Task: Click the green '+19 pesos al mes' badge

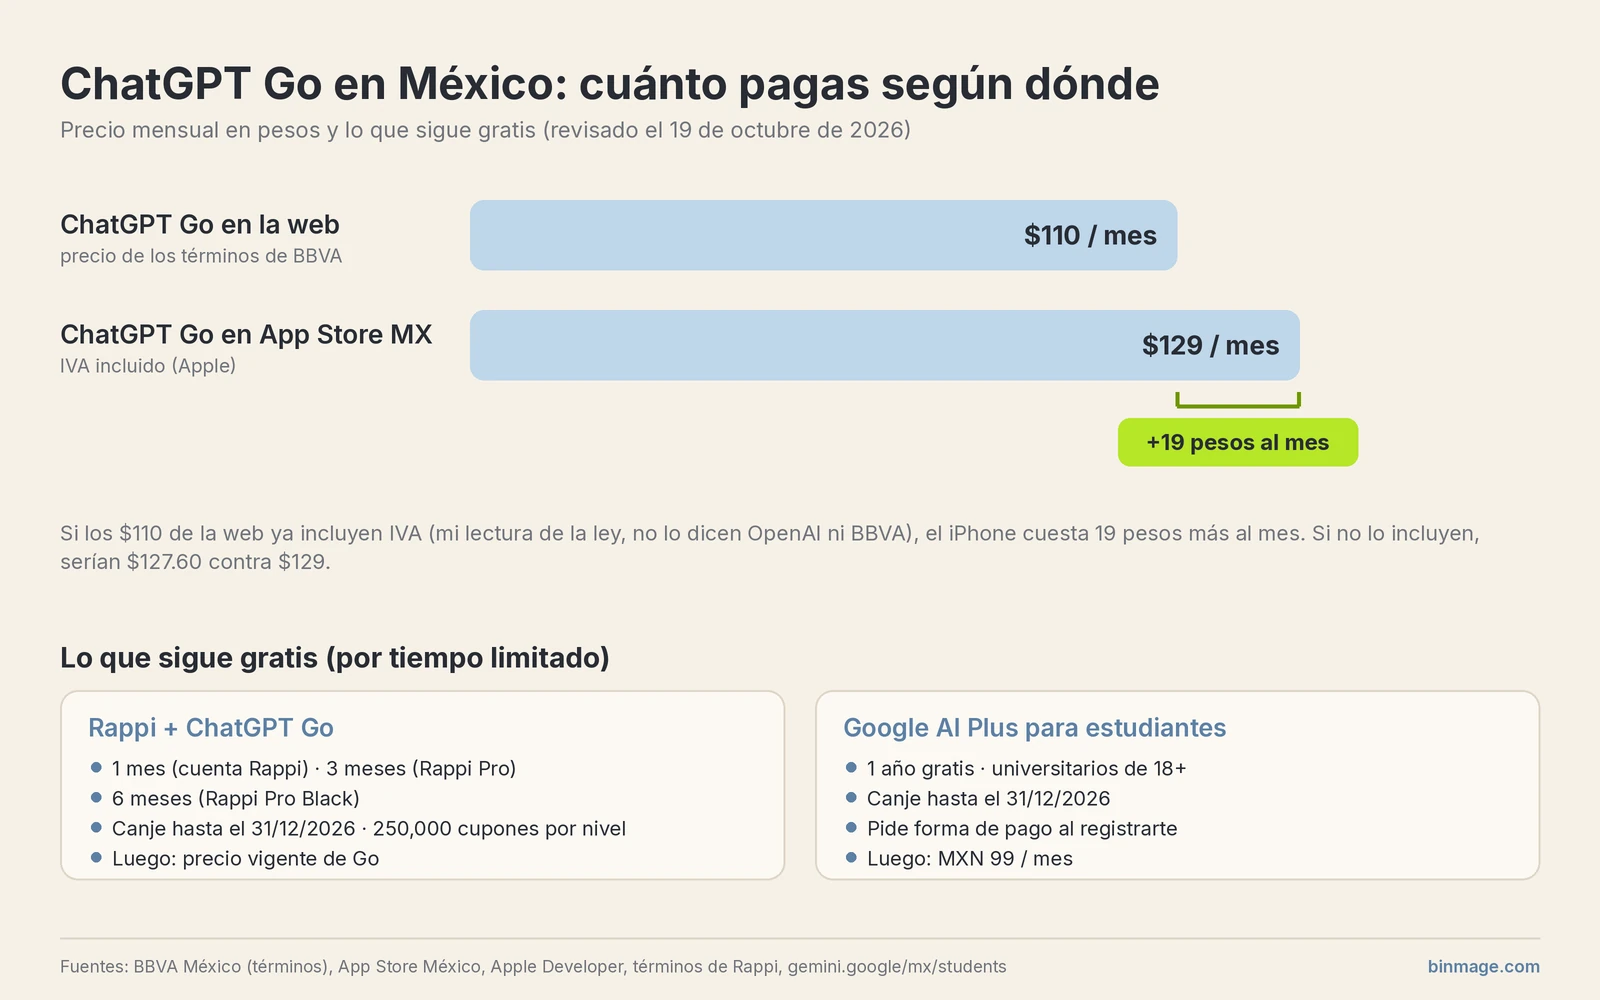Action: pyautogui.click(x=1238, y=442)
